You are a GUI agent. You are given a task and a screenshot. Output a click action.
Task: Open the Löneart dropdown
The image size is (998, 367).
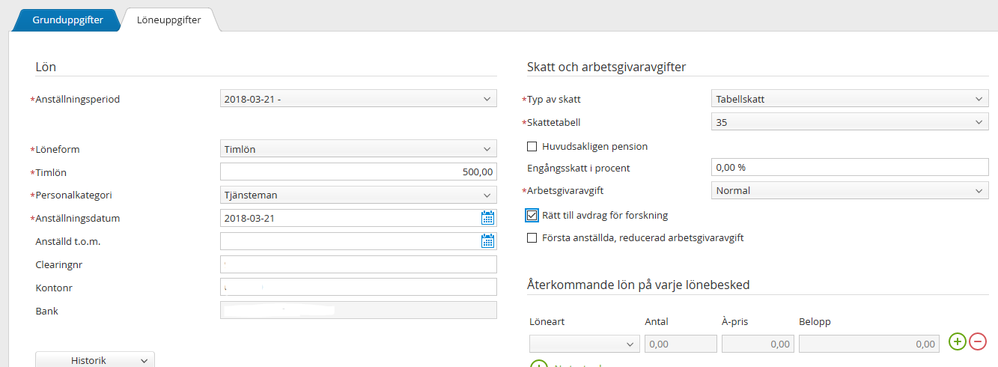click(x=584, y=344)
